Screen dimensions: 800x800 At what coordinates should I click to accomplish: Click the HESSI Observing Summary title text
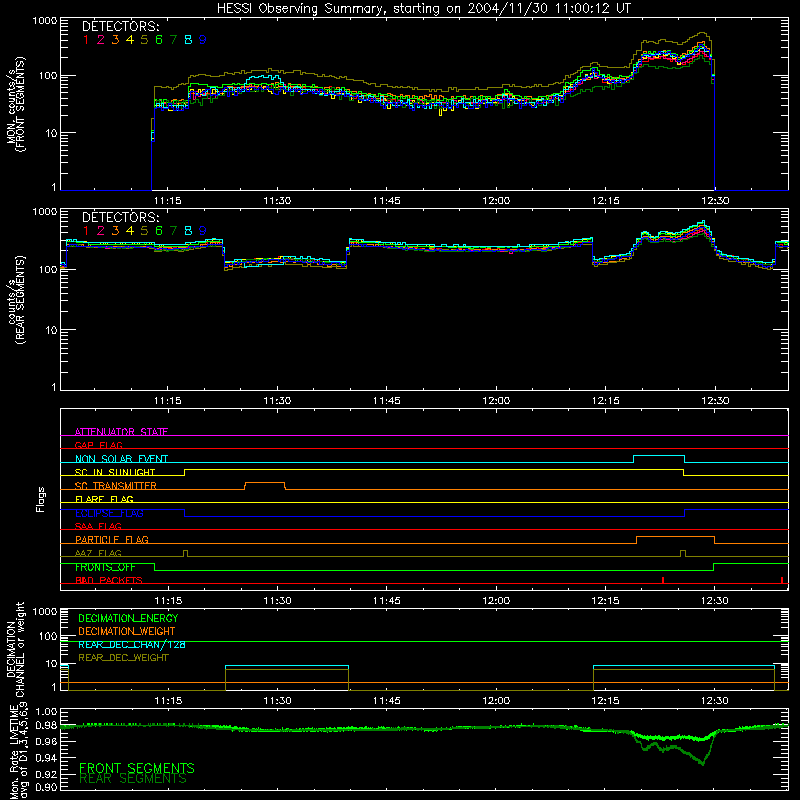[423, 9]
